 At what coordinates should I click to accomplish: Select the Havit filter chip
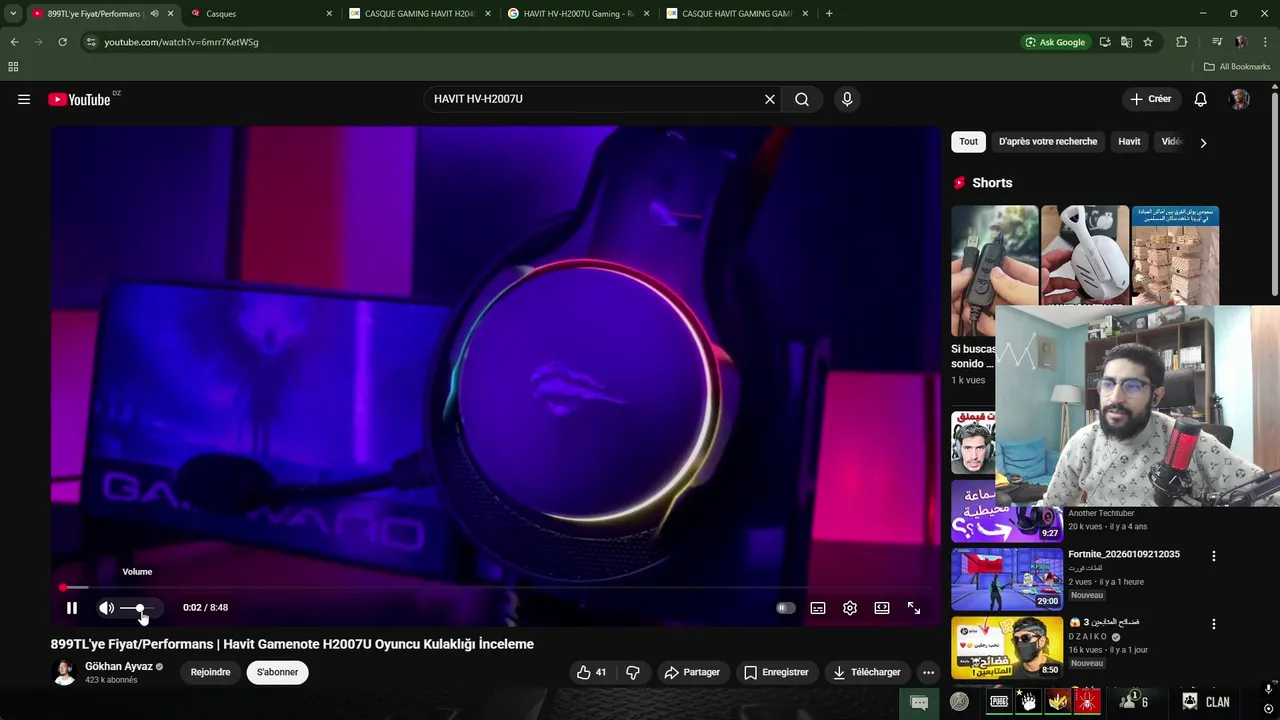point(1129,142)
